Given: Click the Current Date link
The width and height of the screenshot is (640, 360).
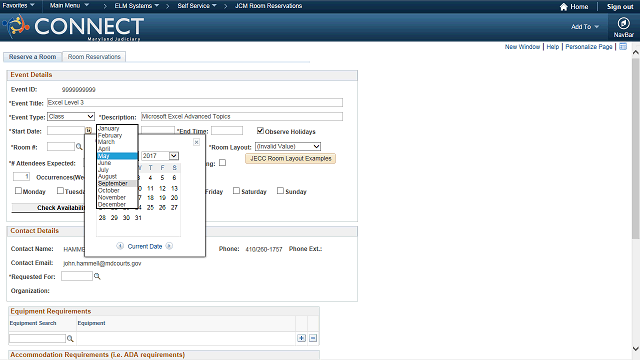Looking at the screenshot, I should (x=145, y=246).
